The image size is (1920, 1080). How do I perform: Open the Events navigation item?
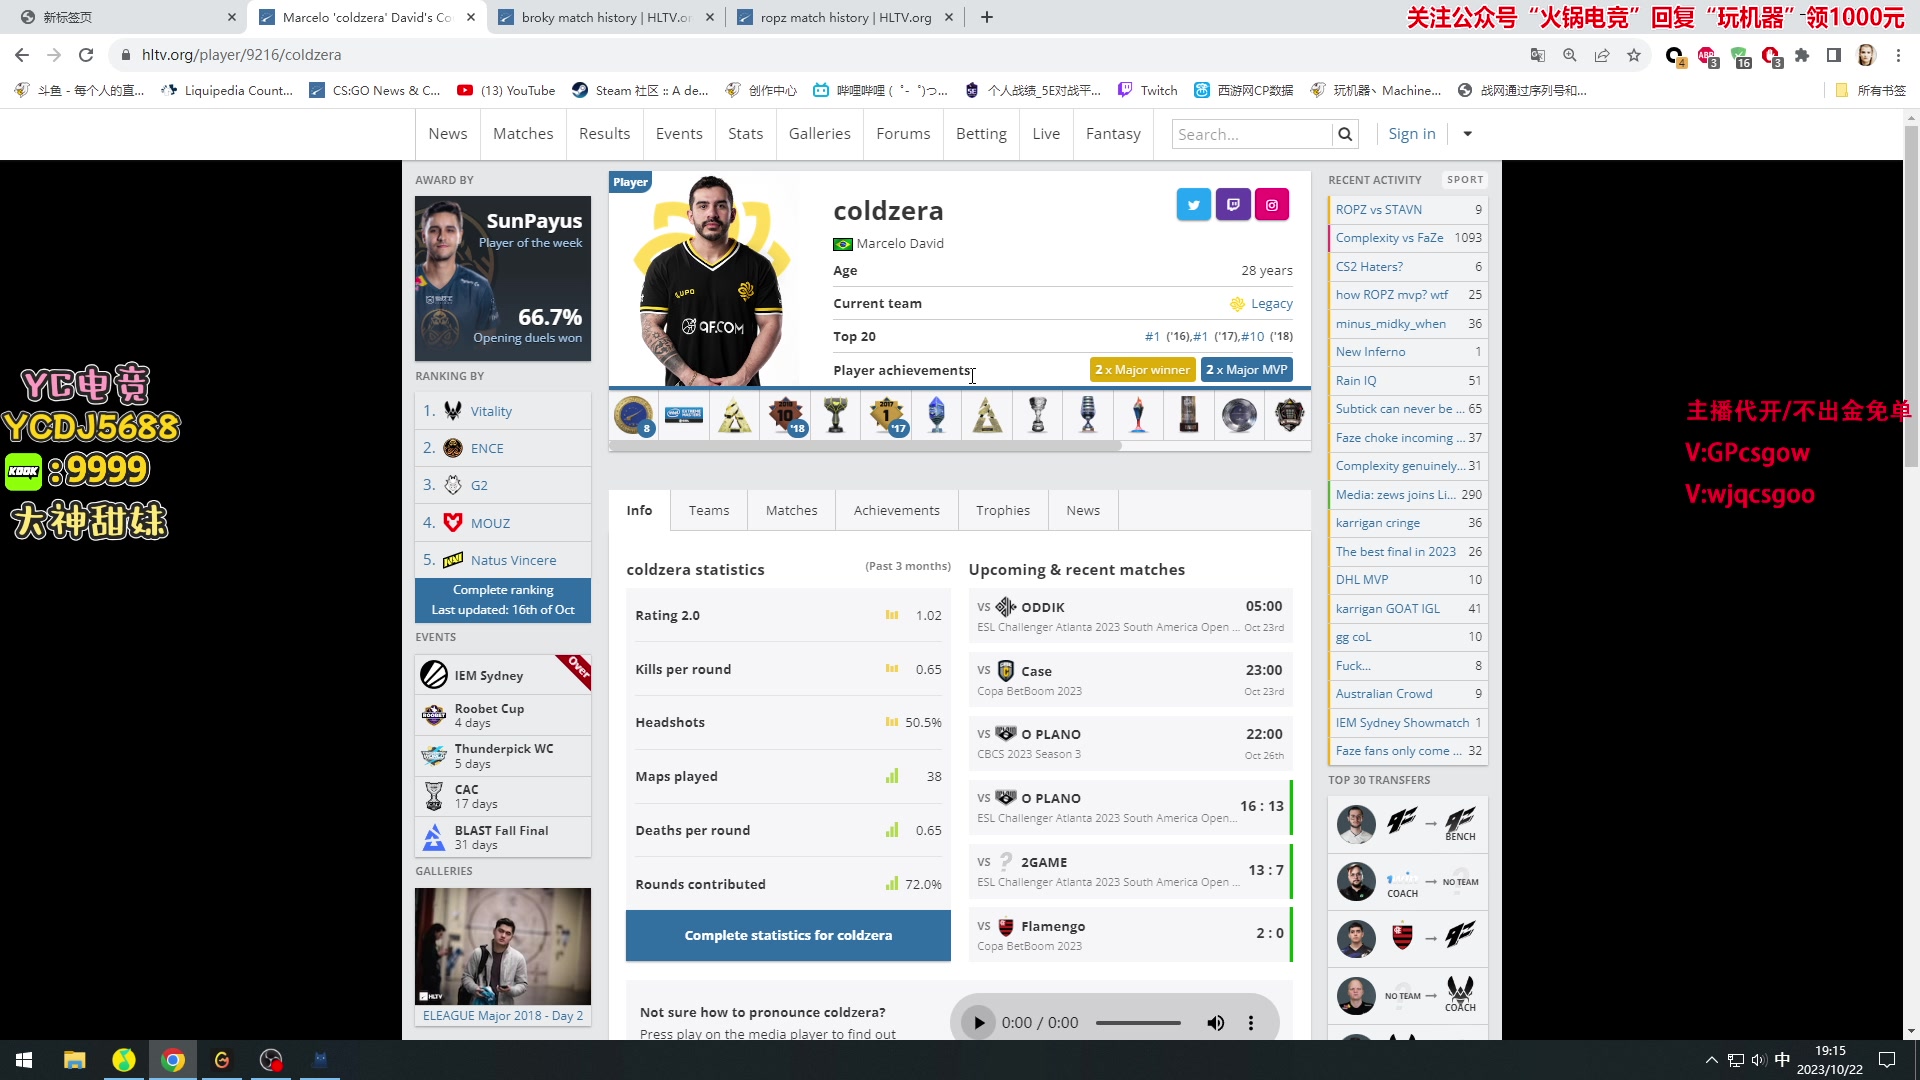coord(679,134)
